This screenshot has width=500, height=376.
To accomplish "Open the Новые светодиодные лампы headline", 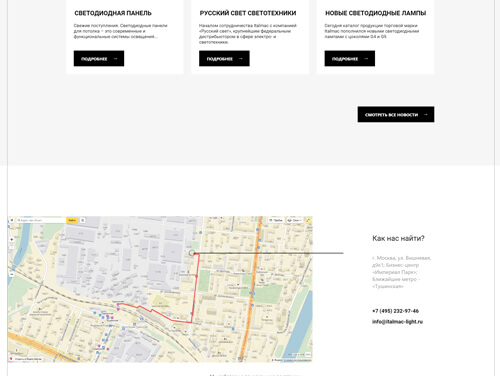I will (x=375, y=13).
